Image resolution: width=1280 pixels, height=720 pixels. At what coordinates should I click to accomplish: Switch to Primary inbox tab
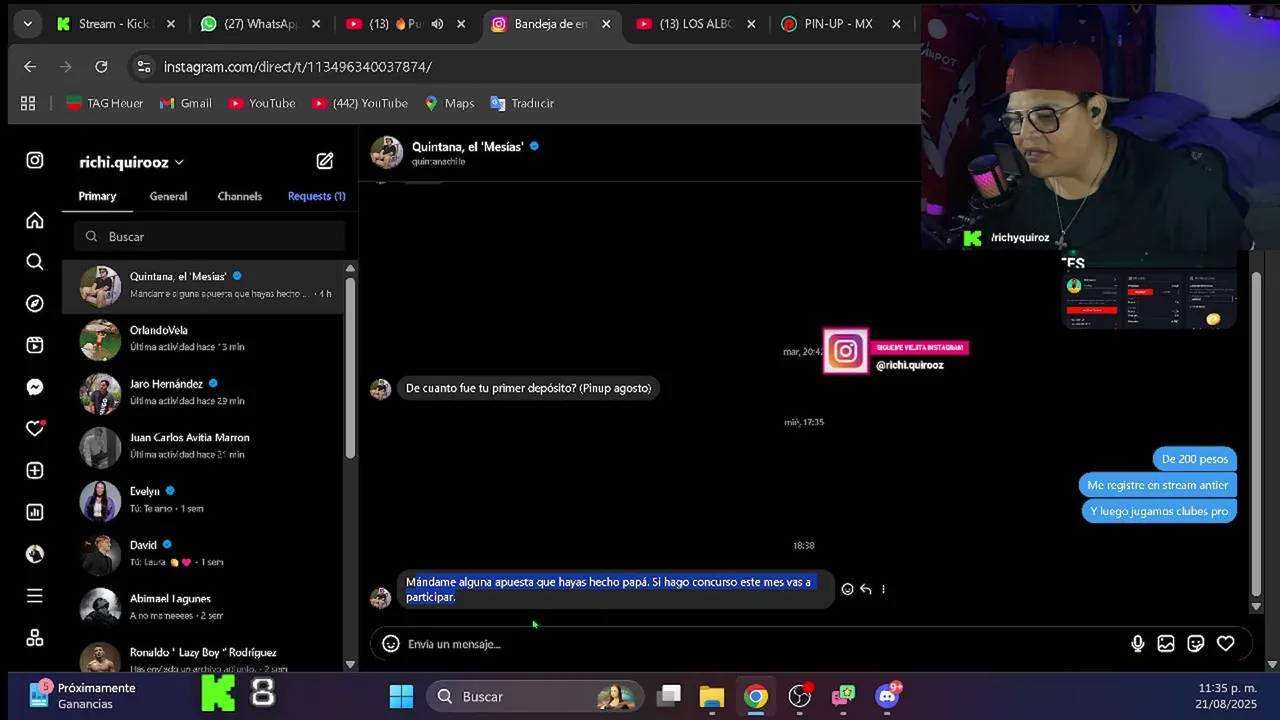(x=97, y=196)
